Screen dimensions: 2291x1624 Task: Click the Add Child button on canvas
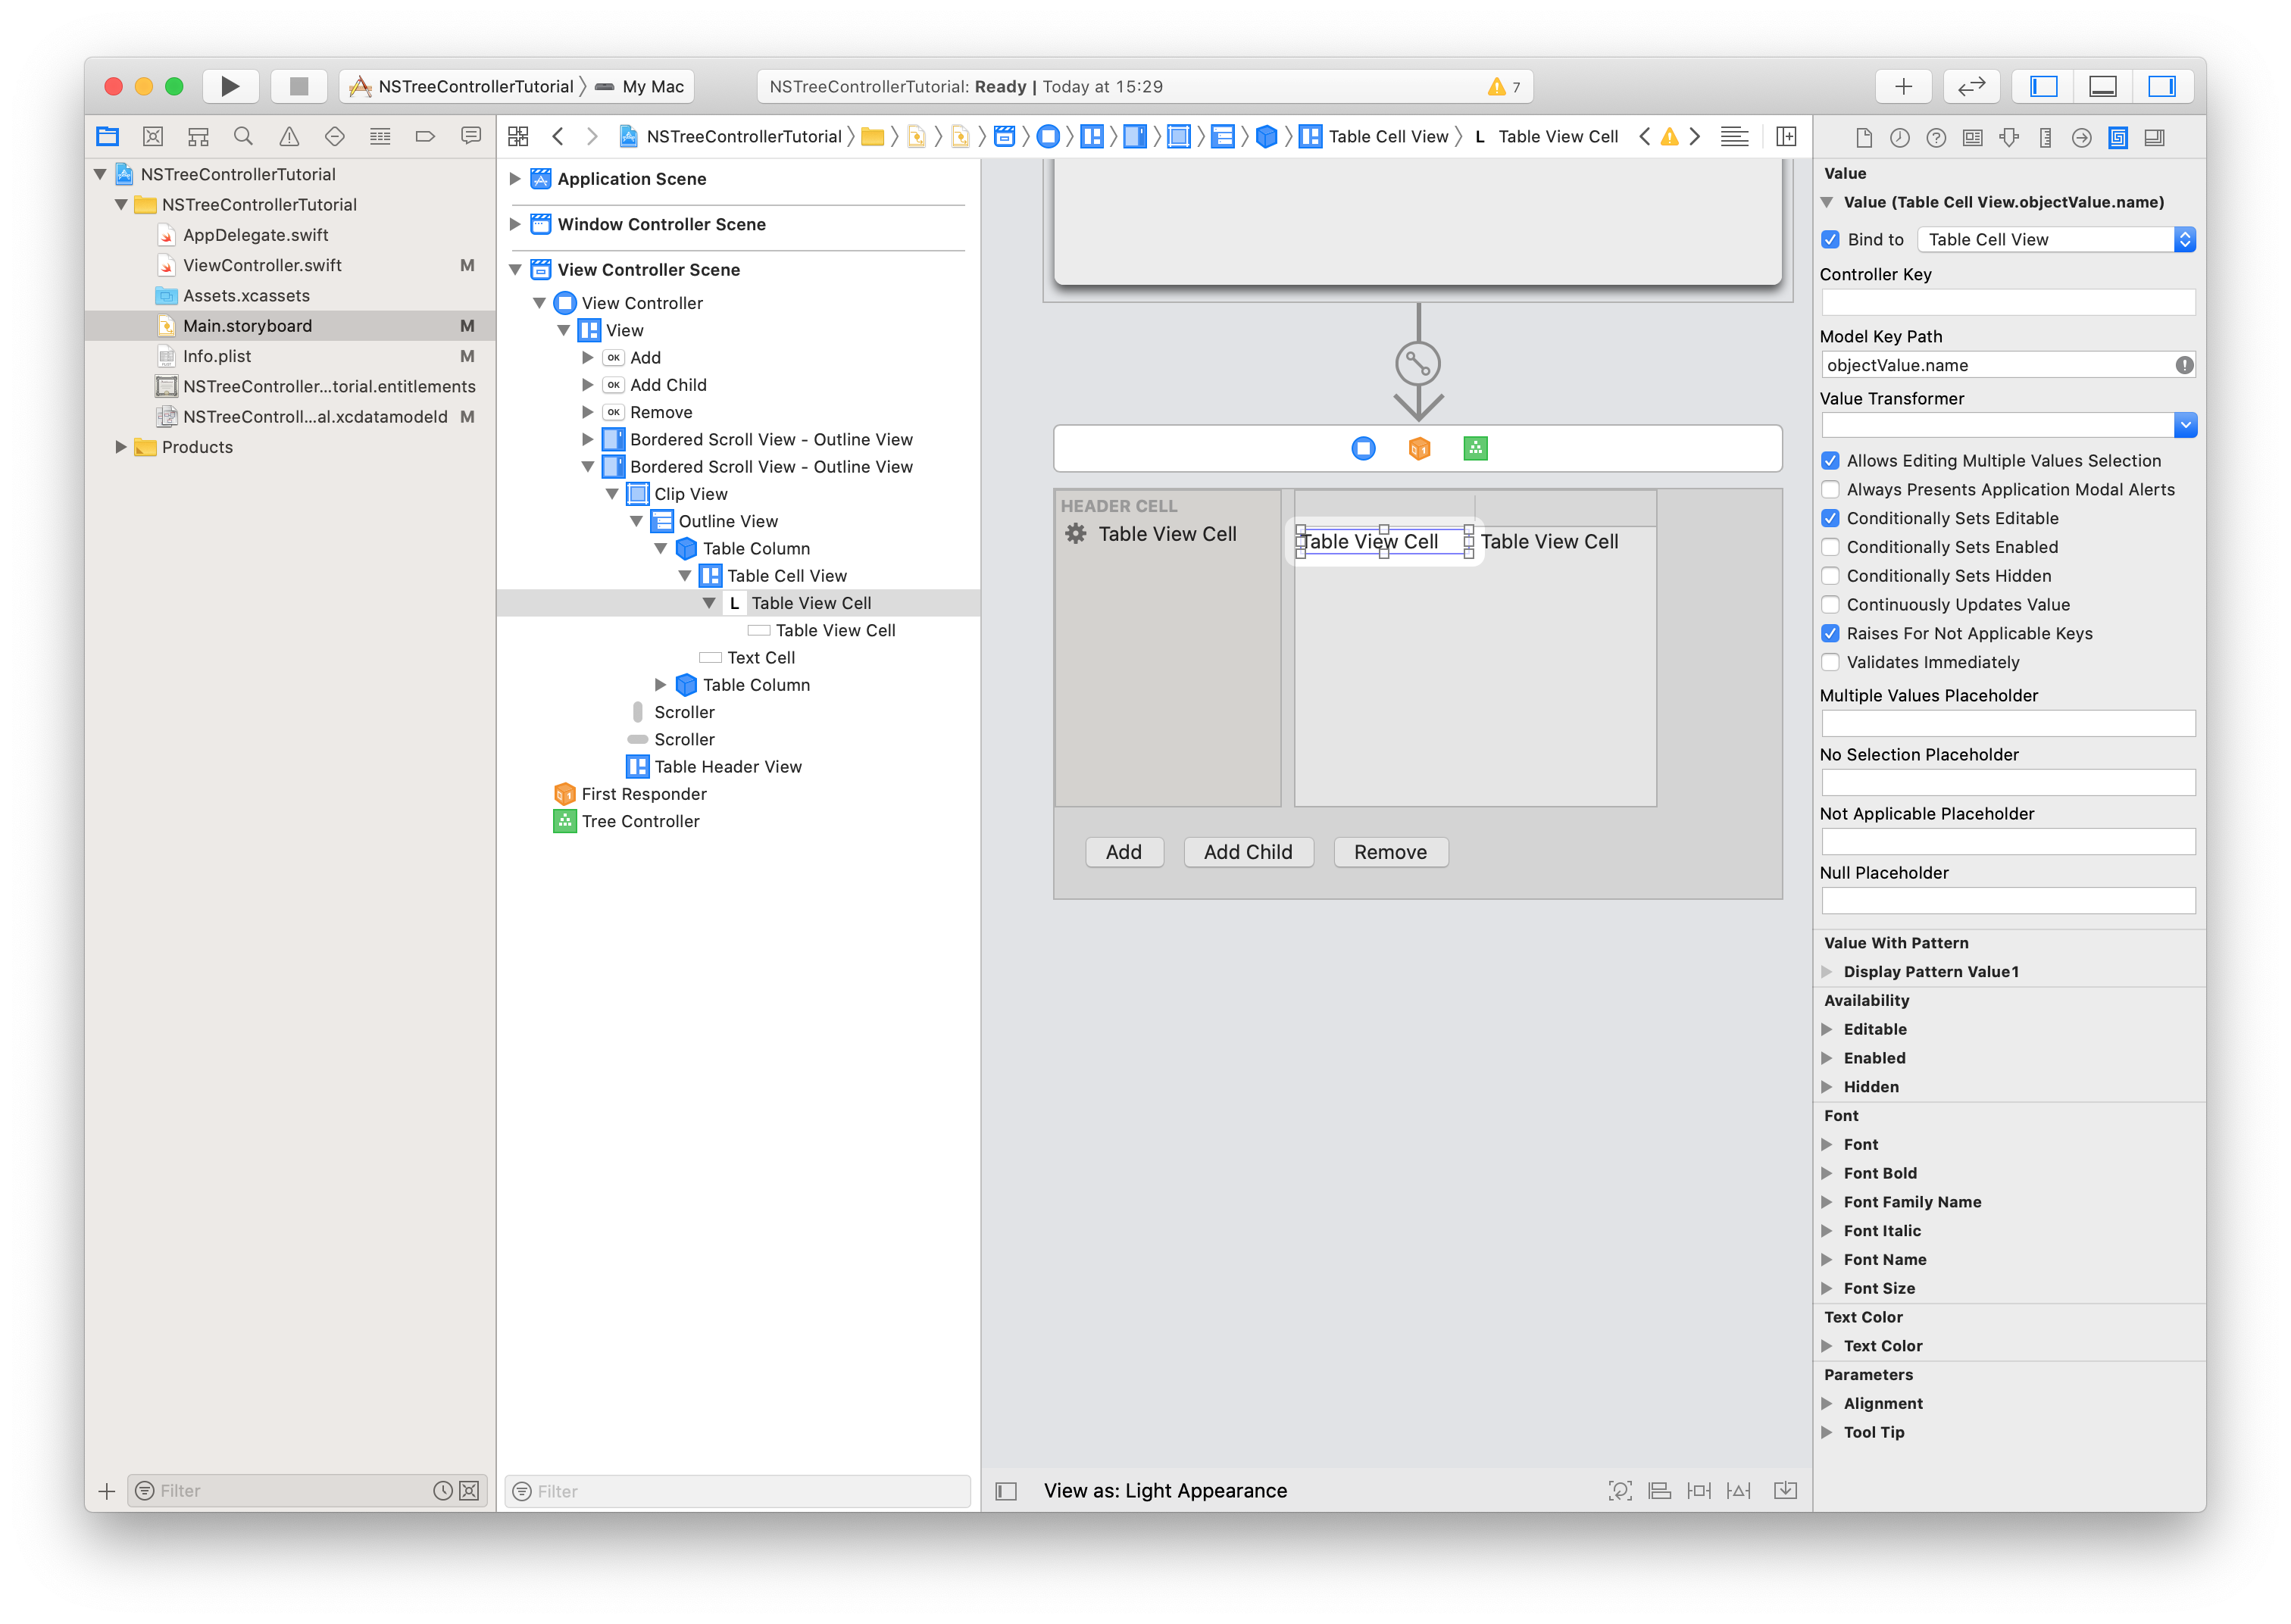coord(1248,852)
